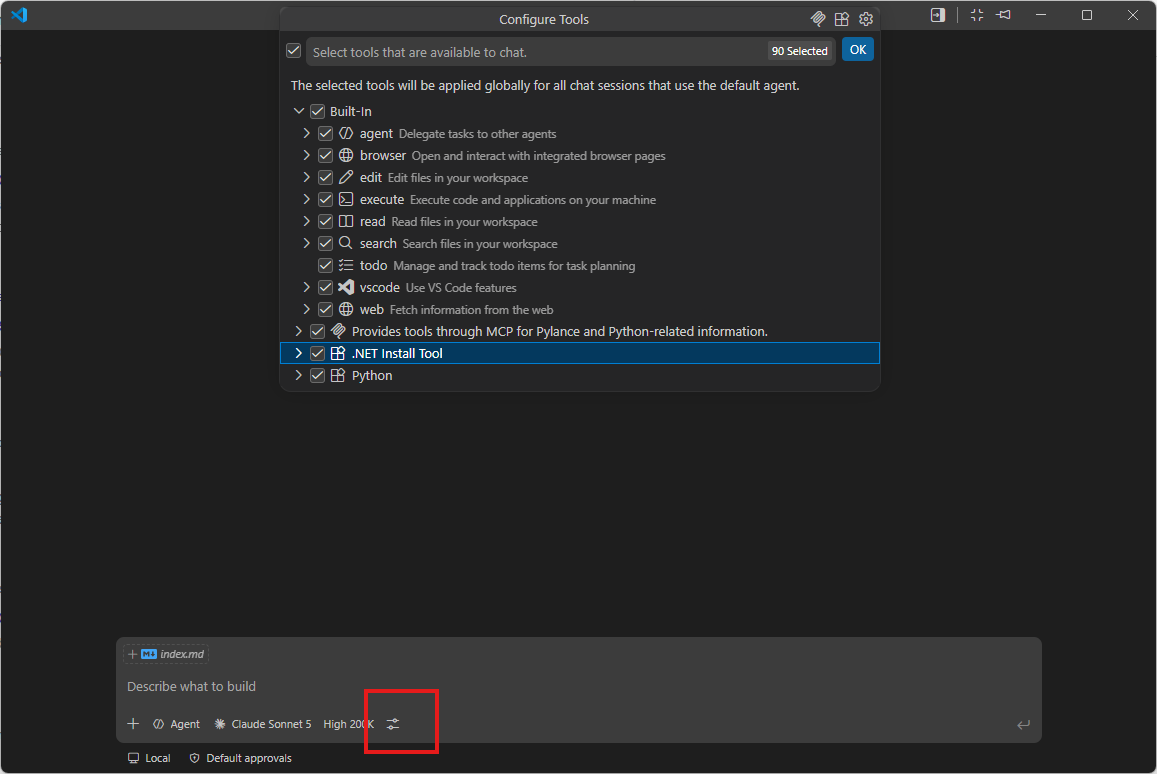Uncheck the Python extension checkbox
The image size is (1157, 774).
pyautogui.click(x=317, y=376)
